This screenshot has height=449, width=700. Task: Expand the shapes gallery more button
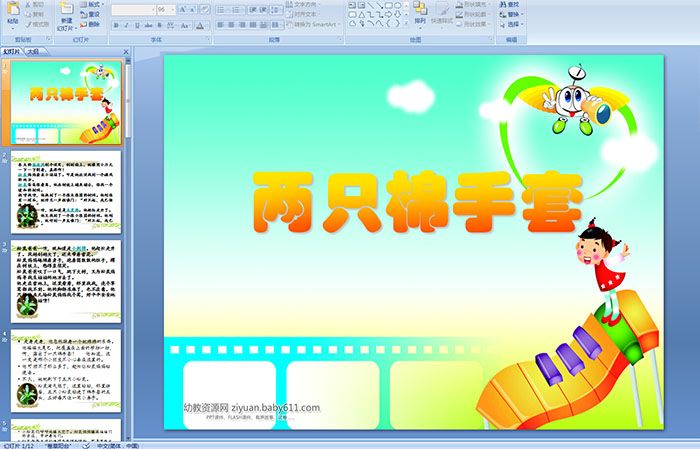point(406,24)
